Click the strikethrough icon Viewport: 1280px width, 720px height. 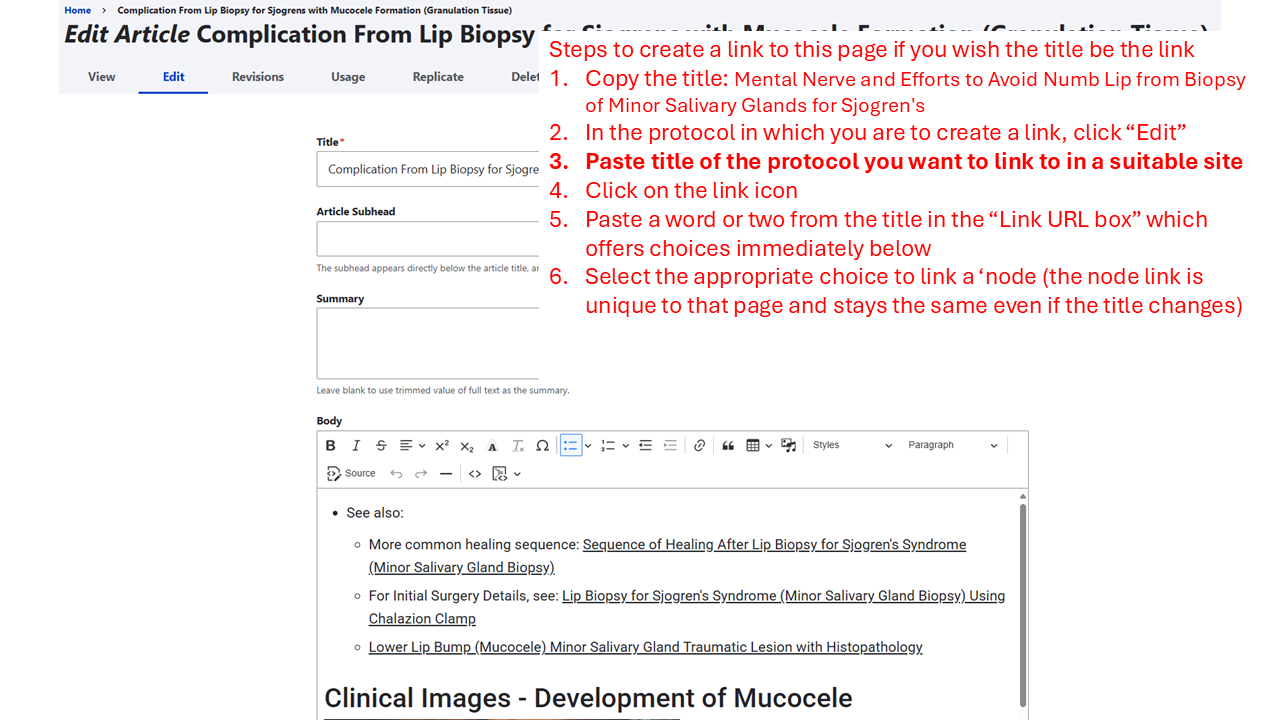point(381,446)
